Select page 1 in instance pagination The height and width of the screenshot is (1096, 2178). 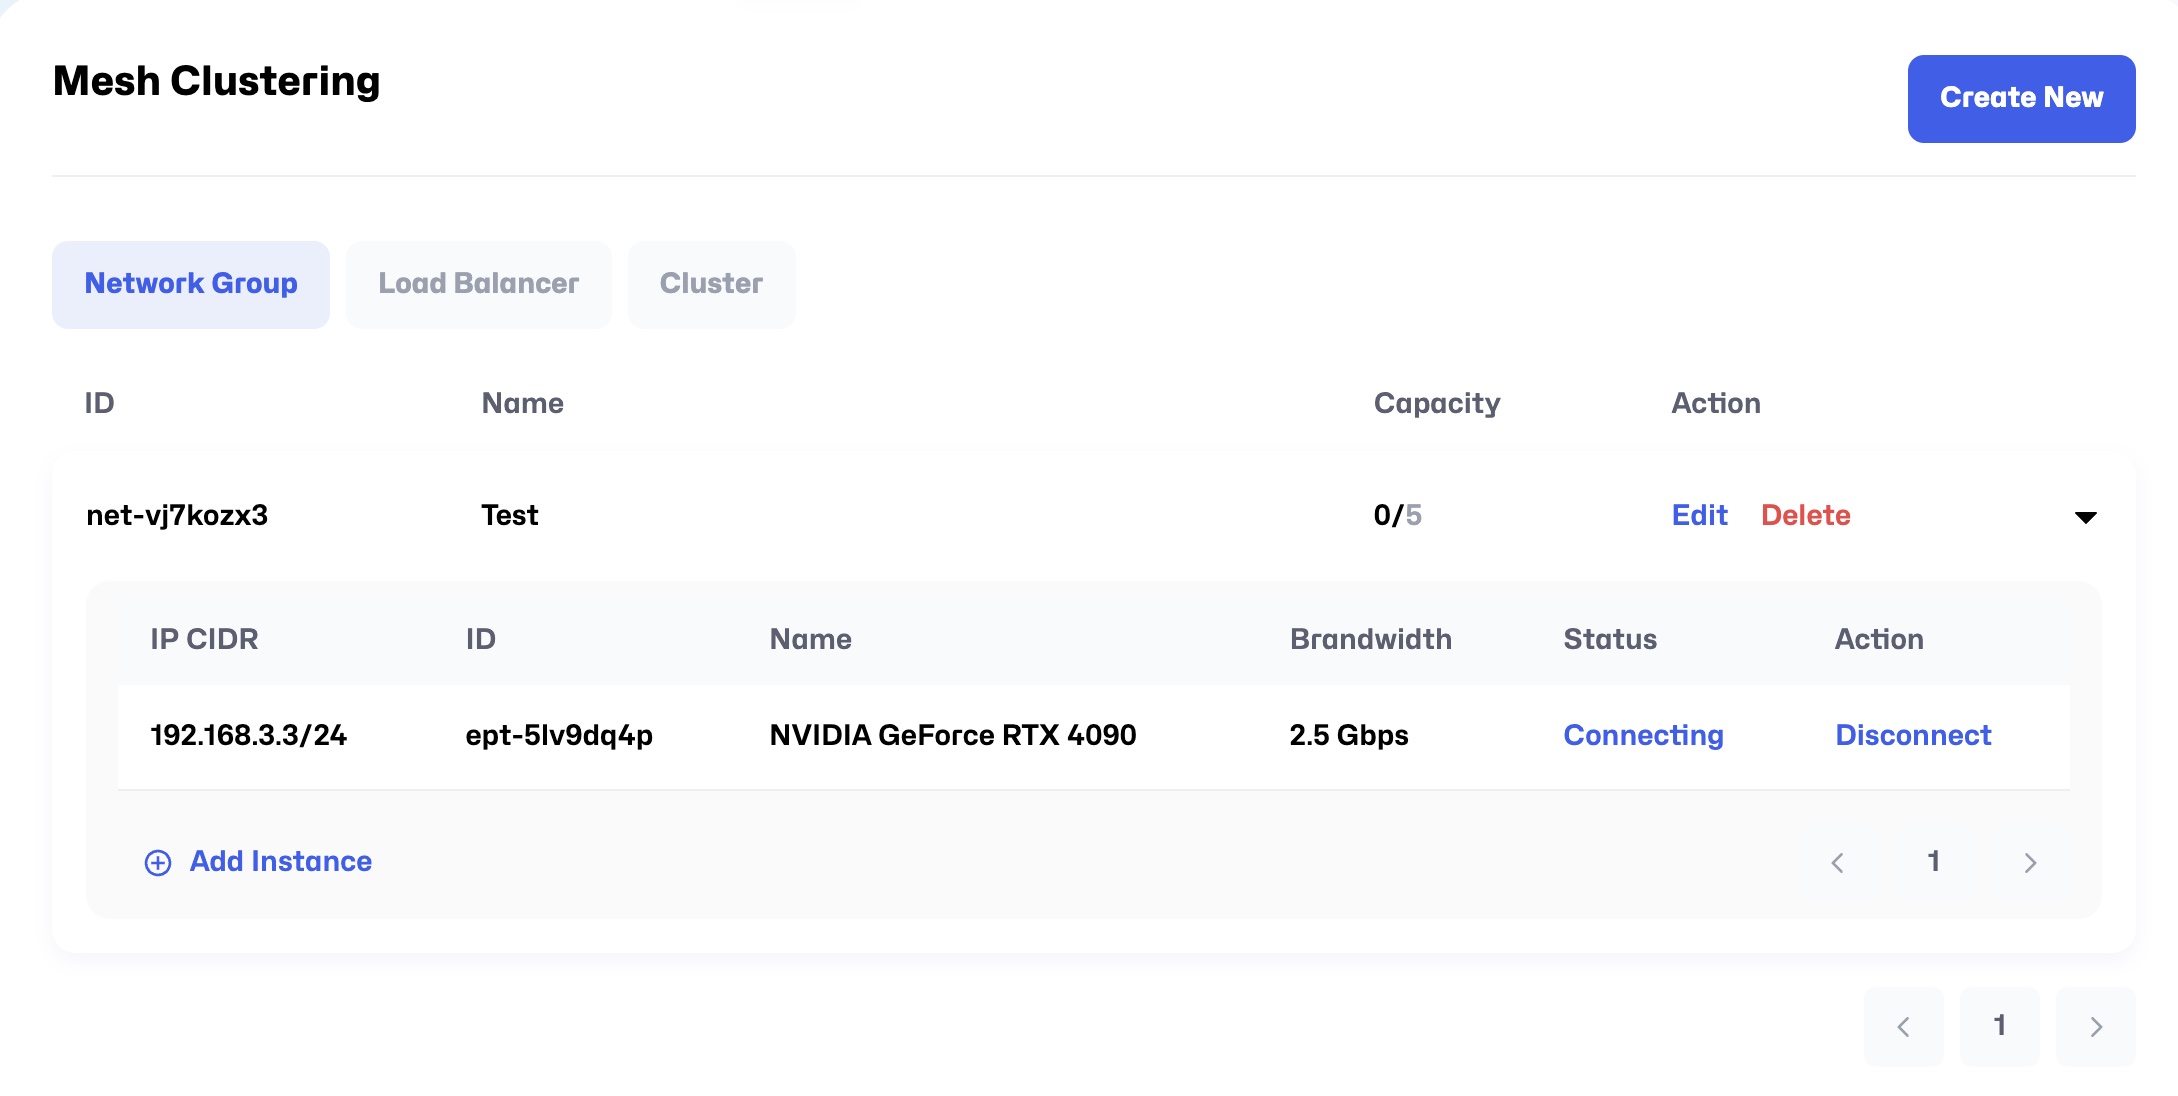1933,861
